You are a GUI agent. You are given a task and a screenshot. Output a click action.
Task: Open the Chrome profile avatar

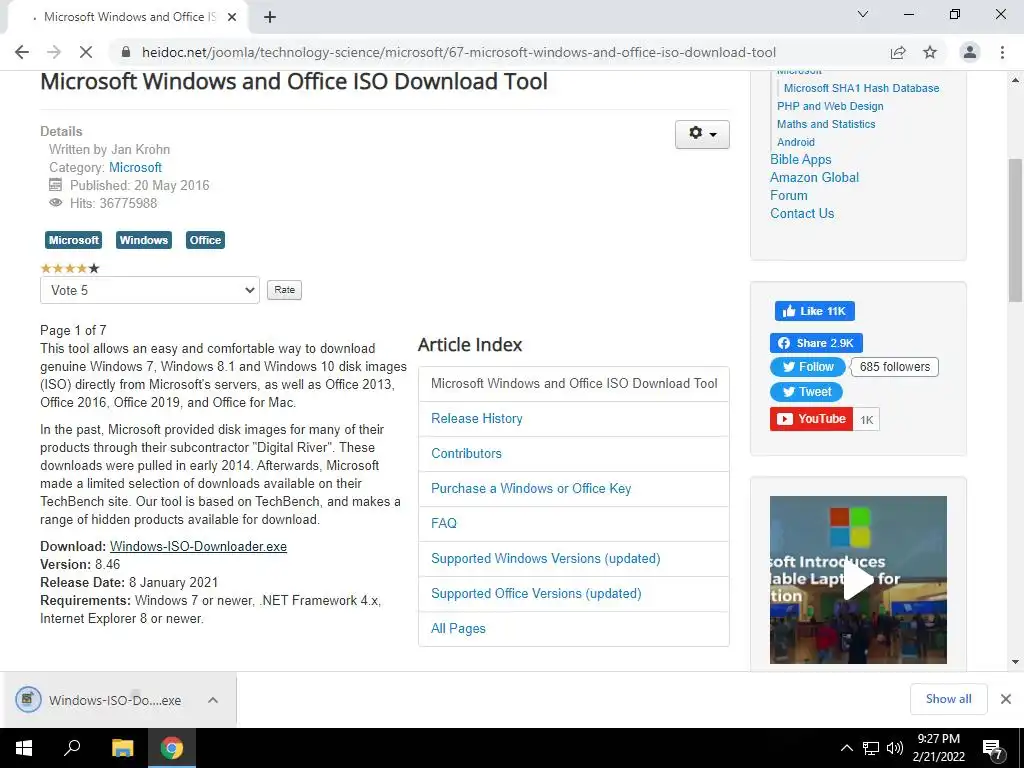click(970, 52)
